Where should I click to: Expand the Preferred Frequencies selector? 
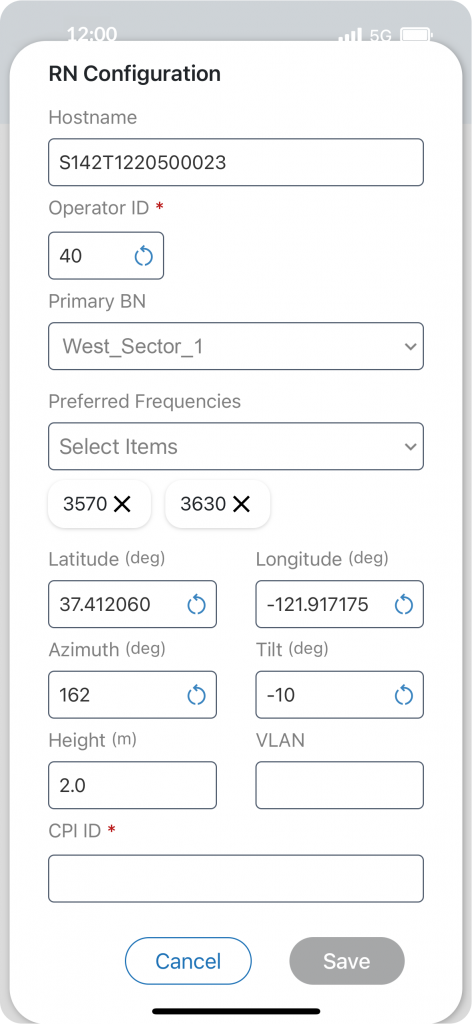[x=236, y=446]
